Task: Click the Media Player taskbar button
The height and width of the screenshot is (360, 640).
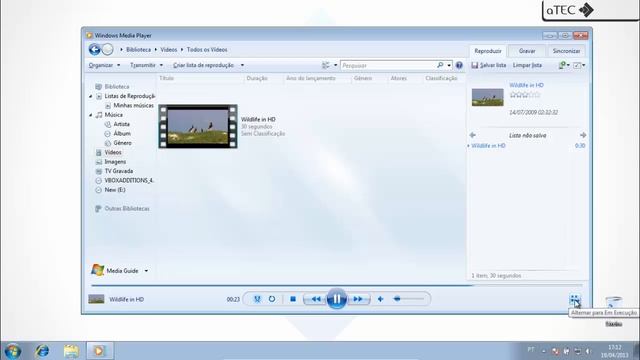Action: point(100,351)
